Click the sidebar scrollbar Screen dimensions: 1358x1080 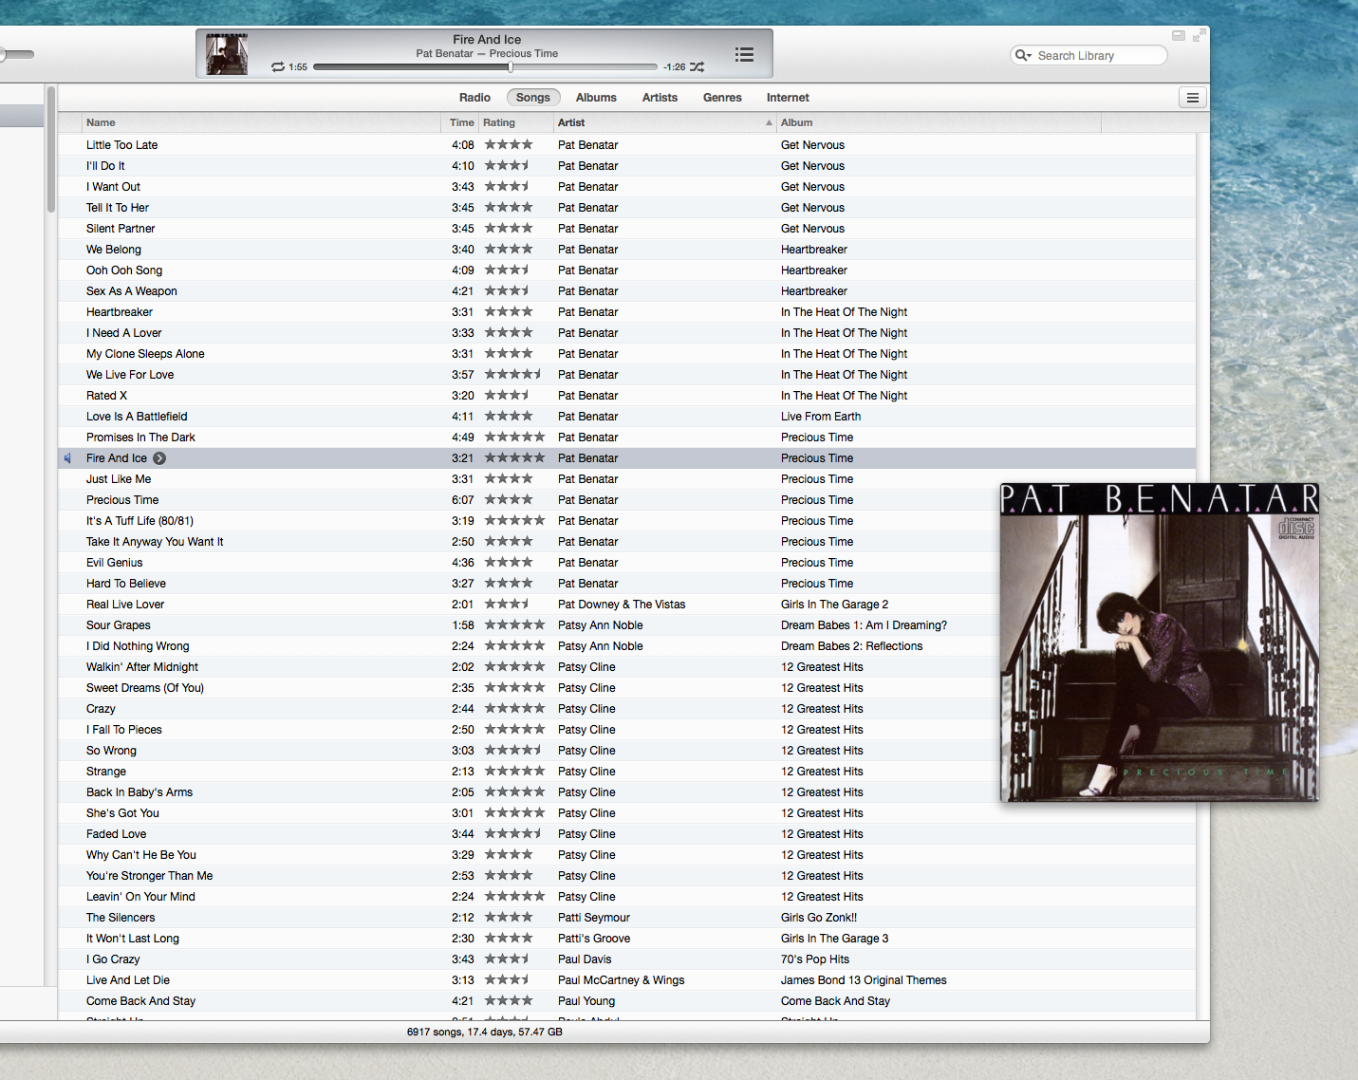(50, 149)
